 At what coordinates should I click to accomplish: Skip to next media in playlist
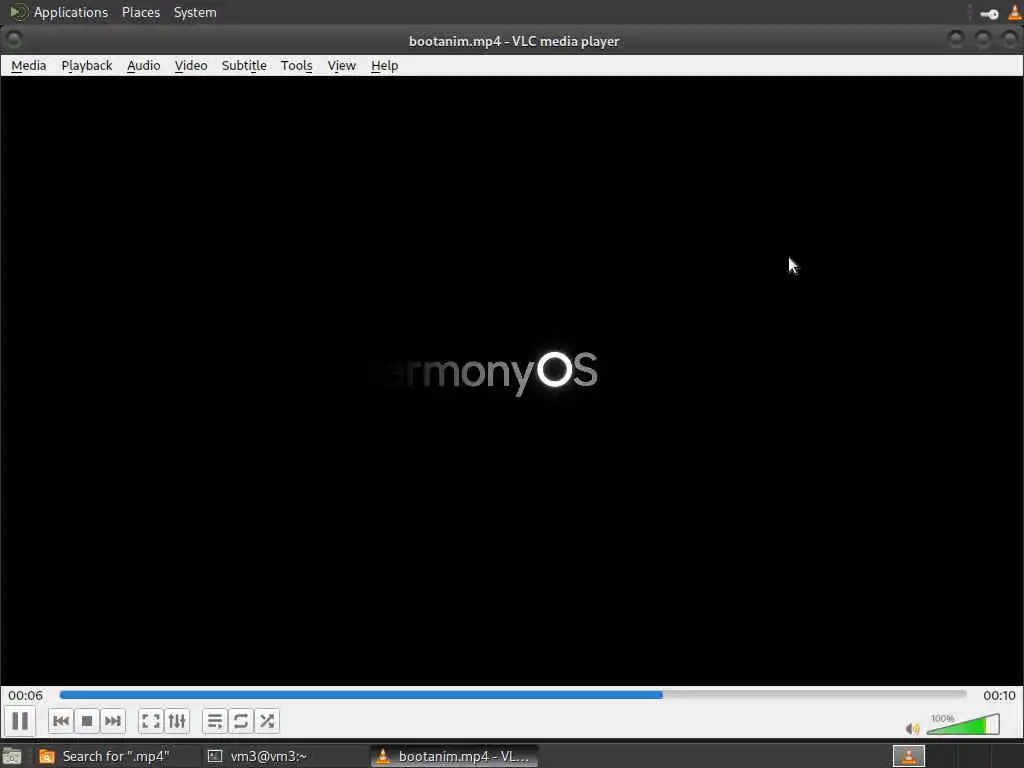click(112, 721)
